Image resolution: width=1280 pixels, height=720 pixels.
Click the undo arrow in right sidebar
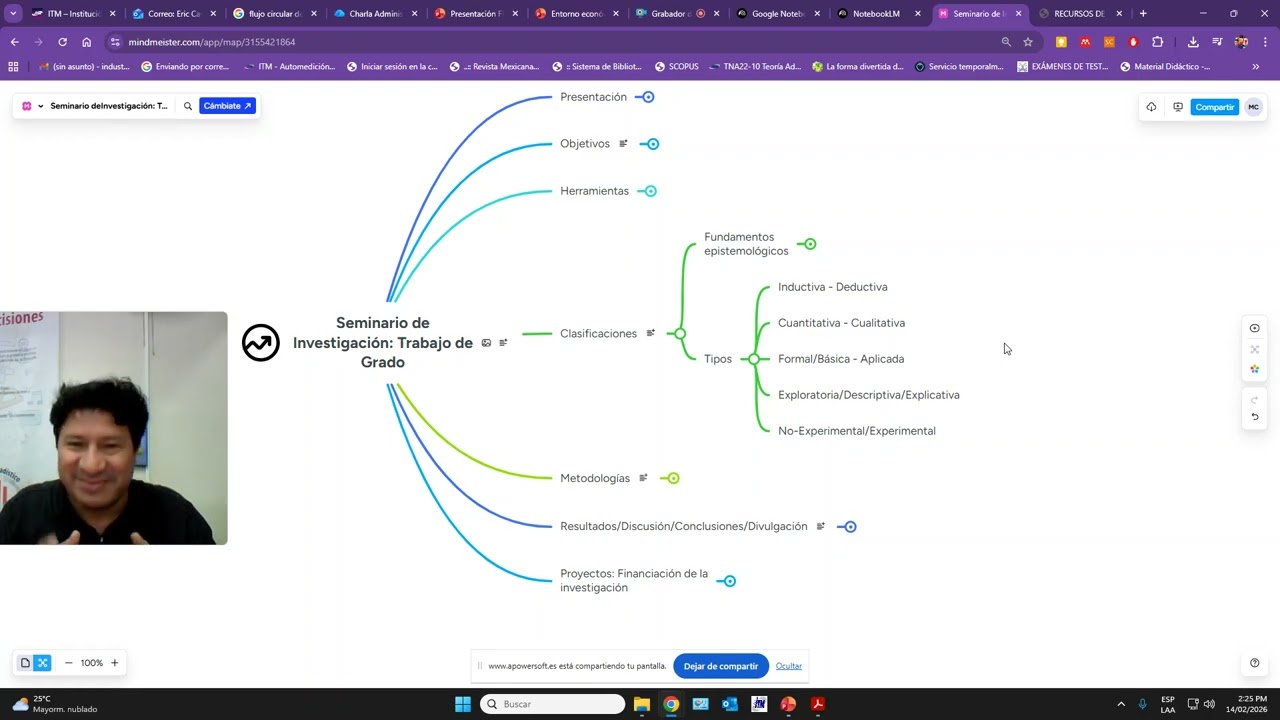pos(1254,417)
